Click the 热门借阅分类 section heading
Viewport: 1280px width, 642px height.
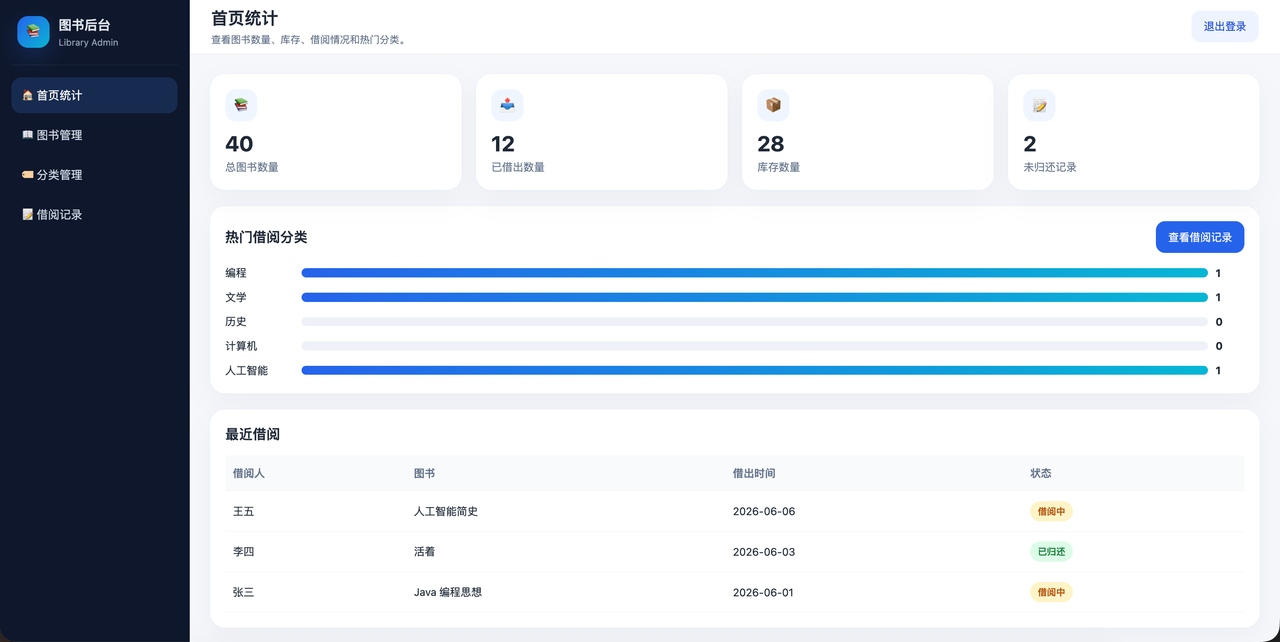pos(266,237)
